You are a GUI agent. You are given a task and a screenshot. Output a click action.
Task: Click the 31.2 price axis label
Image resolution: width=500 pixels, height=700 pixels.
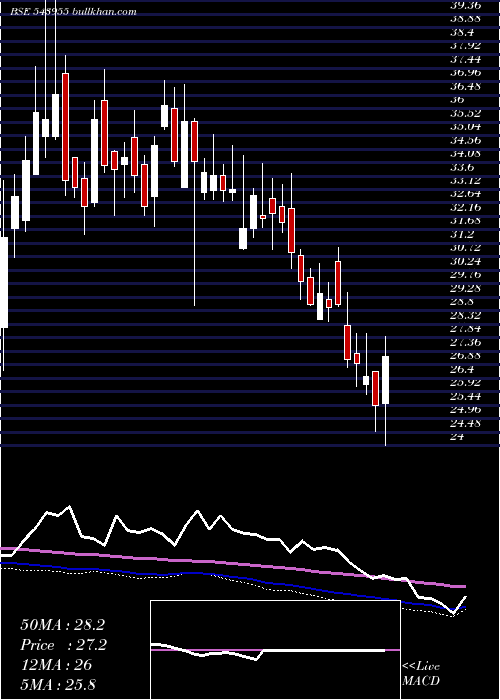[x=462, y=234]
